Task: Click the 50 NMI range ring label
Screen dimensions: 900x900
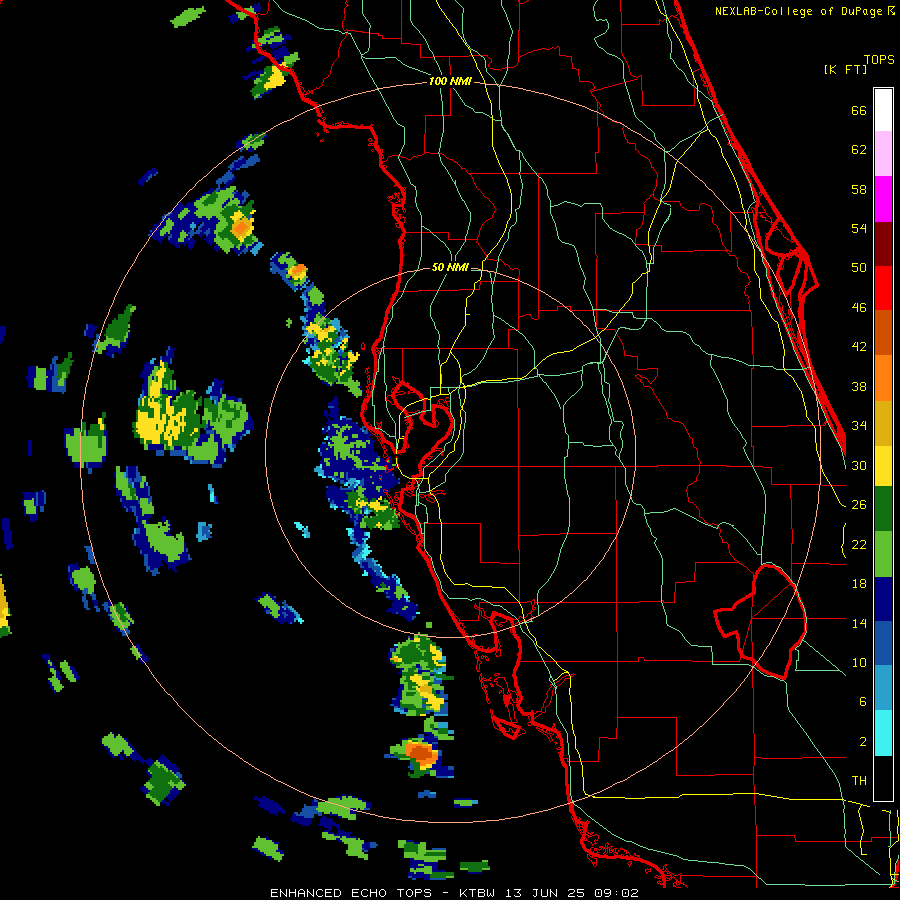Action: (450, 267)
